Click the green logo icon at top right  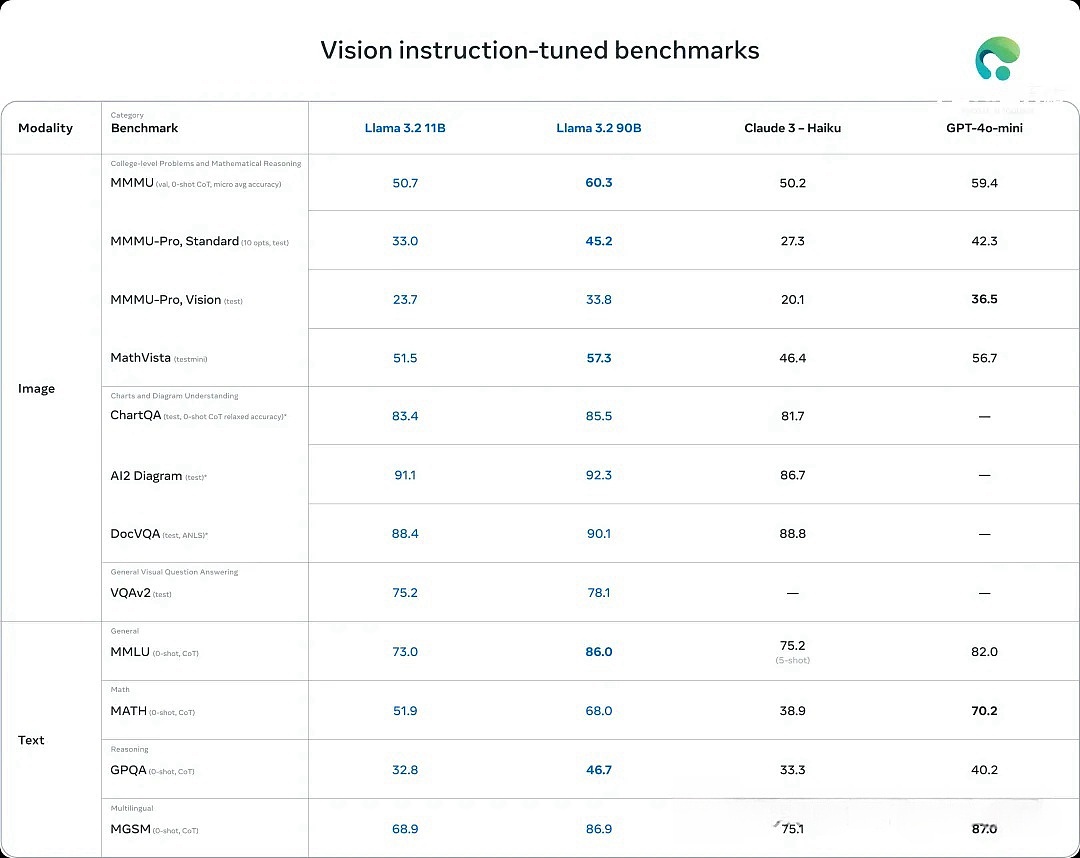tap(997, 59)
